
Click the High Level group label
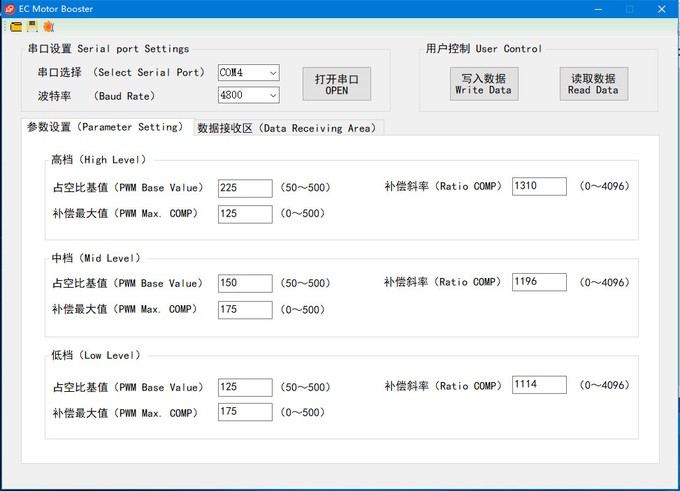click(99, 160)
